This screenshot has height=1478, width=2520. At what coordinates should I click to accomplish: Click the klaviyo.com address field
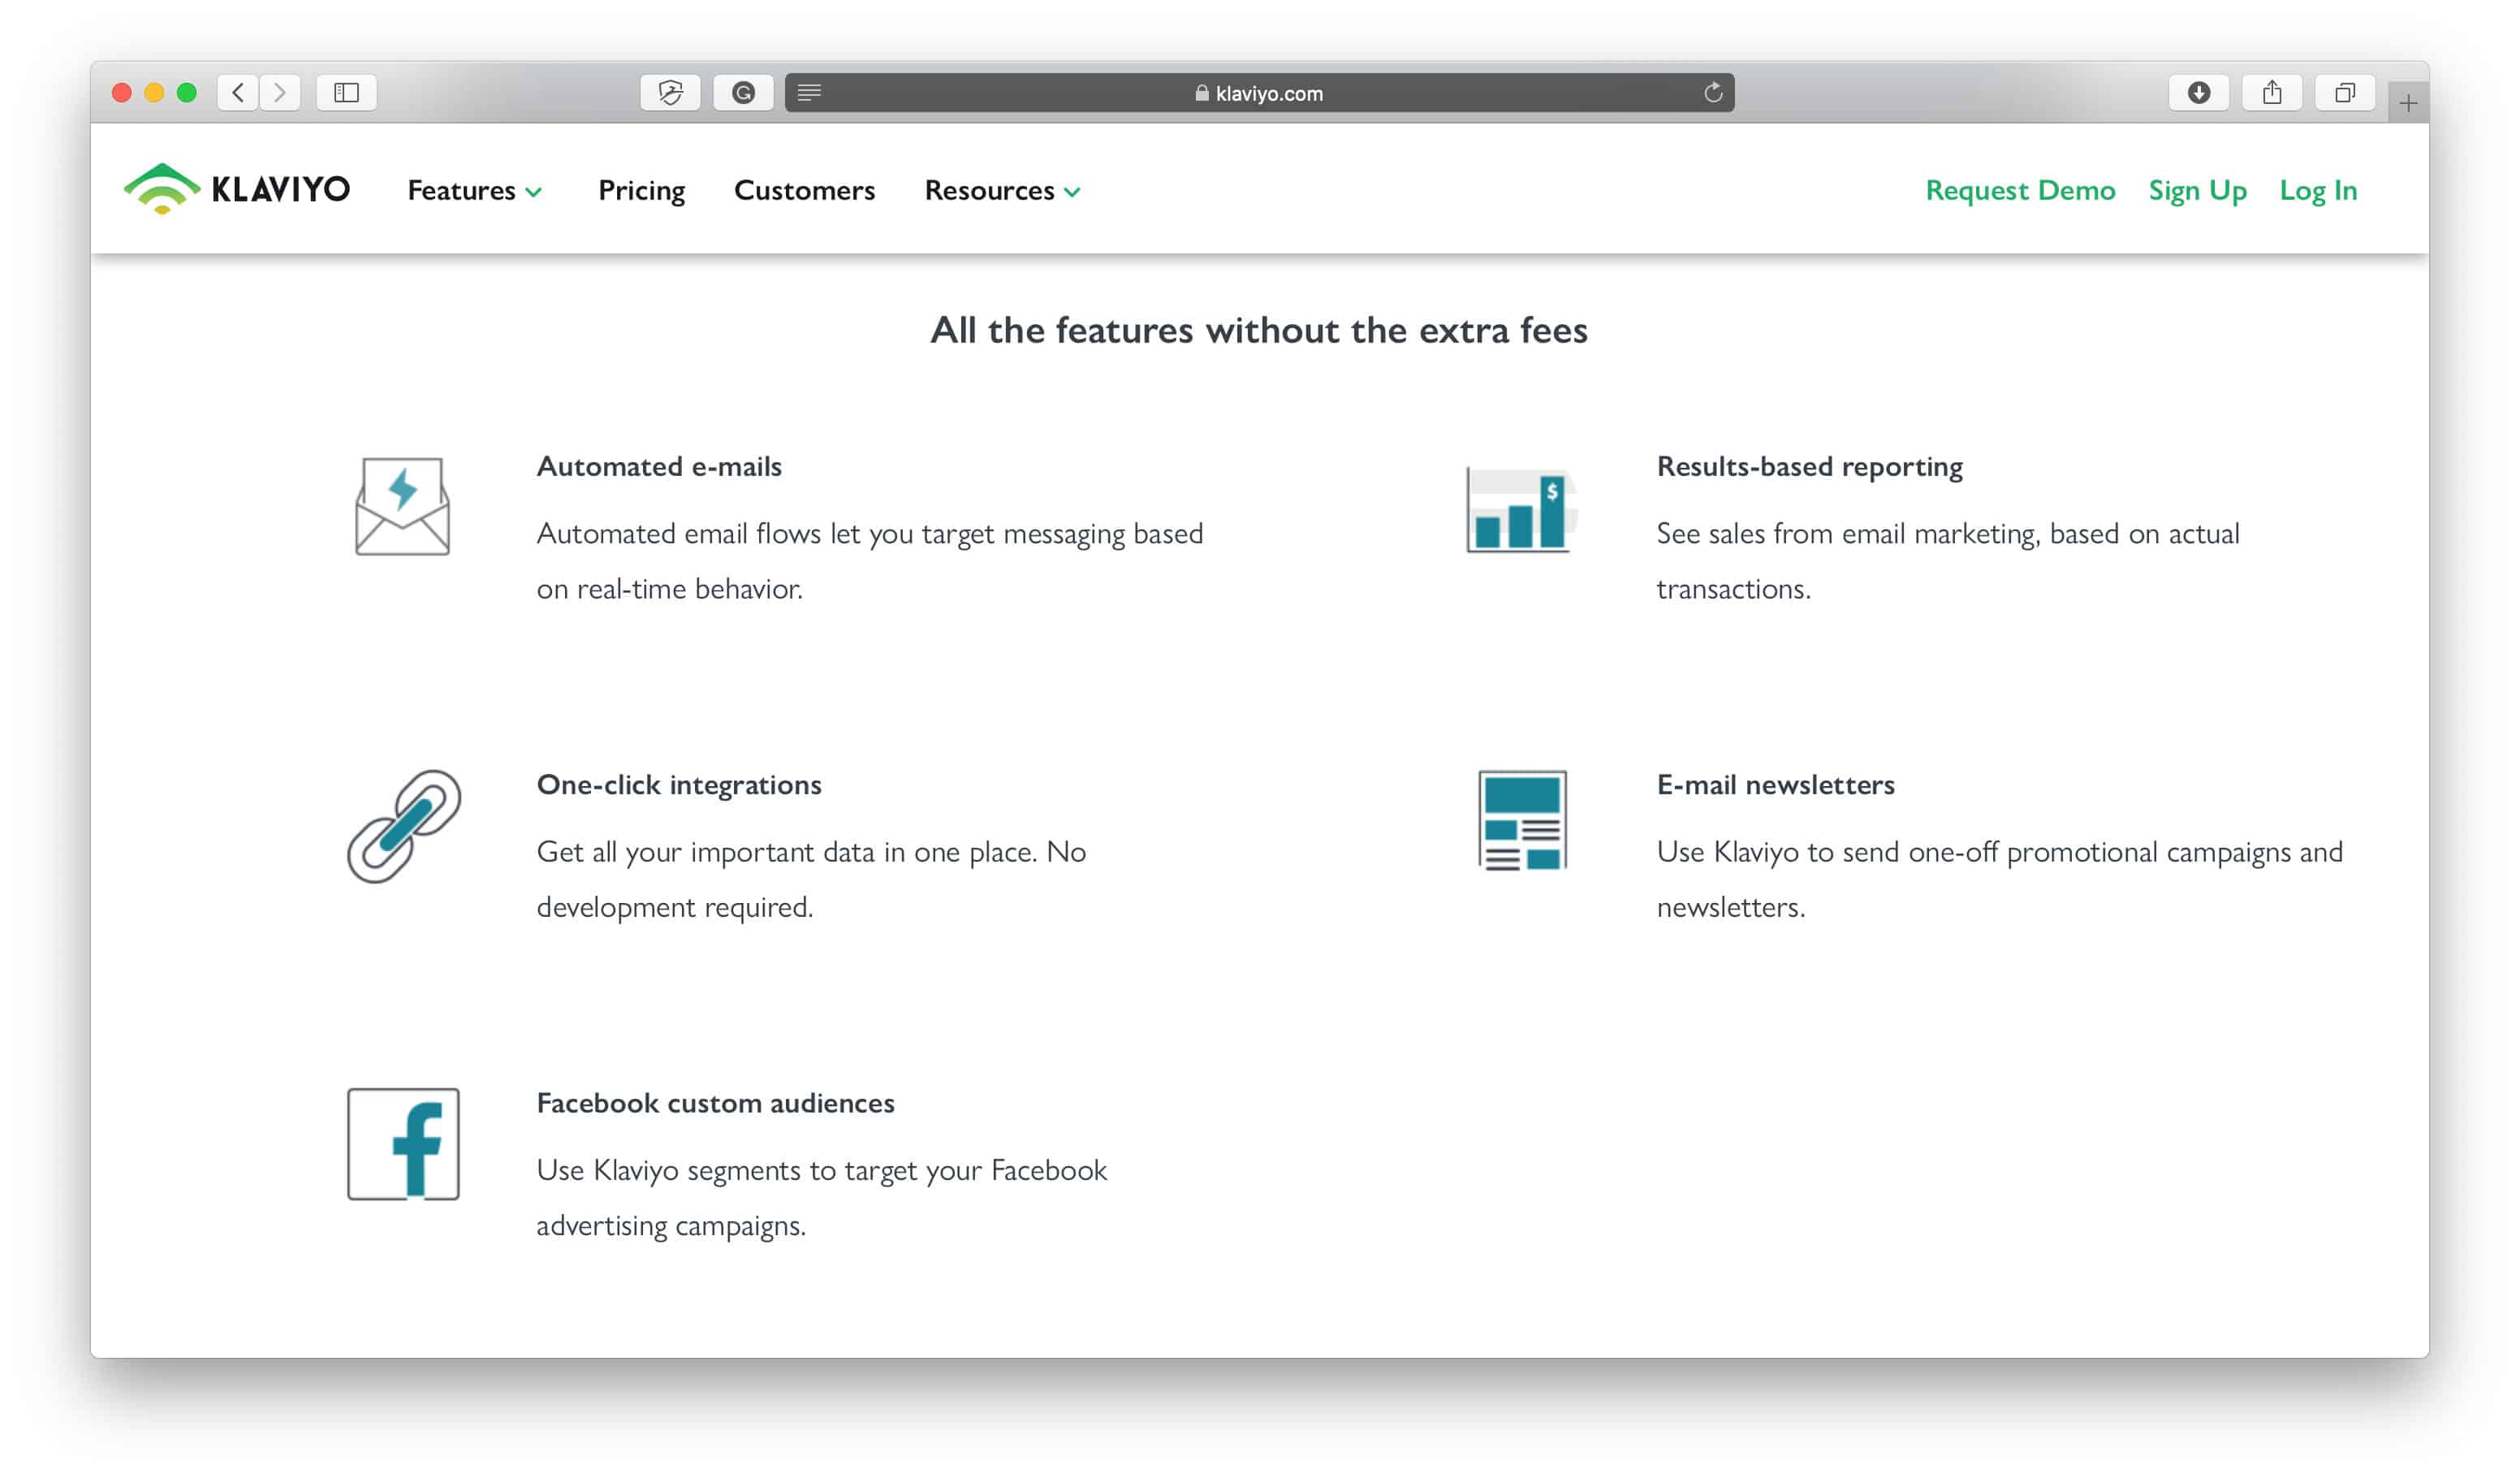click(1259, 93)
